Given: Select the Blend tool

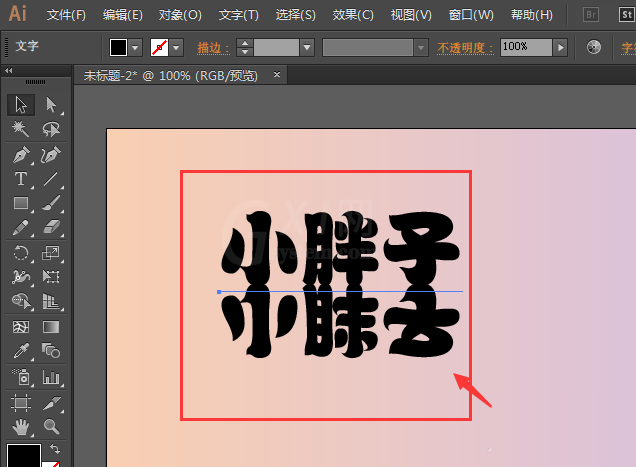Looking at the screenshot, I should coord(51,351).
